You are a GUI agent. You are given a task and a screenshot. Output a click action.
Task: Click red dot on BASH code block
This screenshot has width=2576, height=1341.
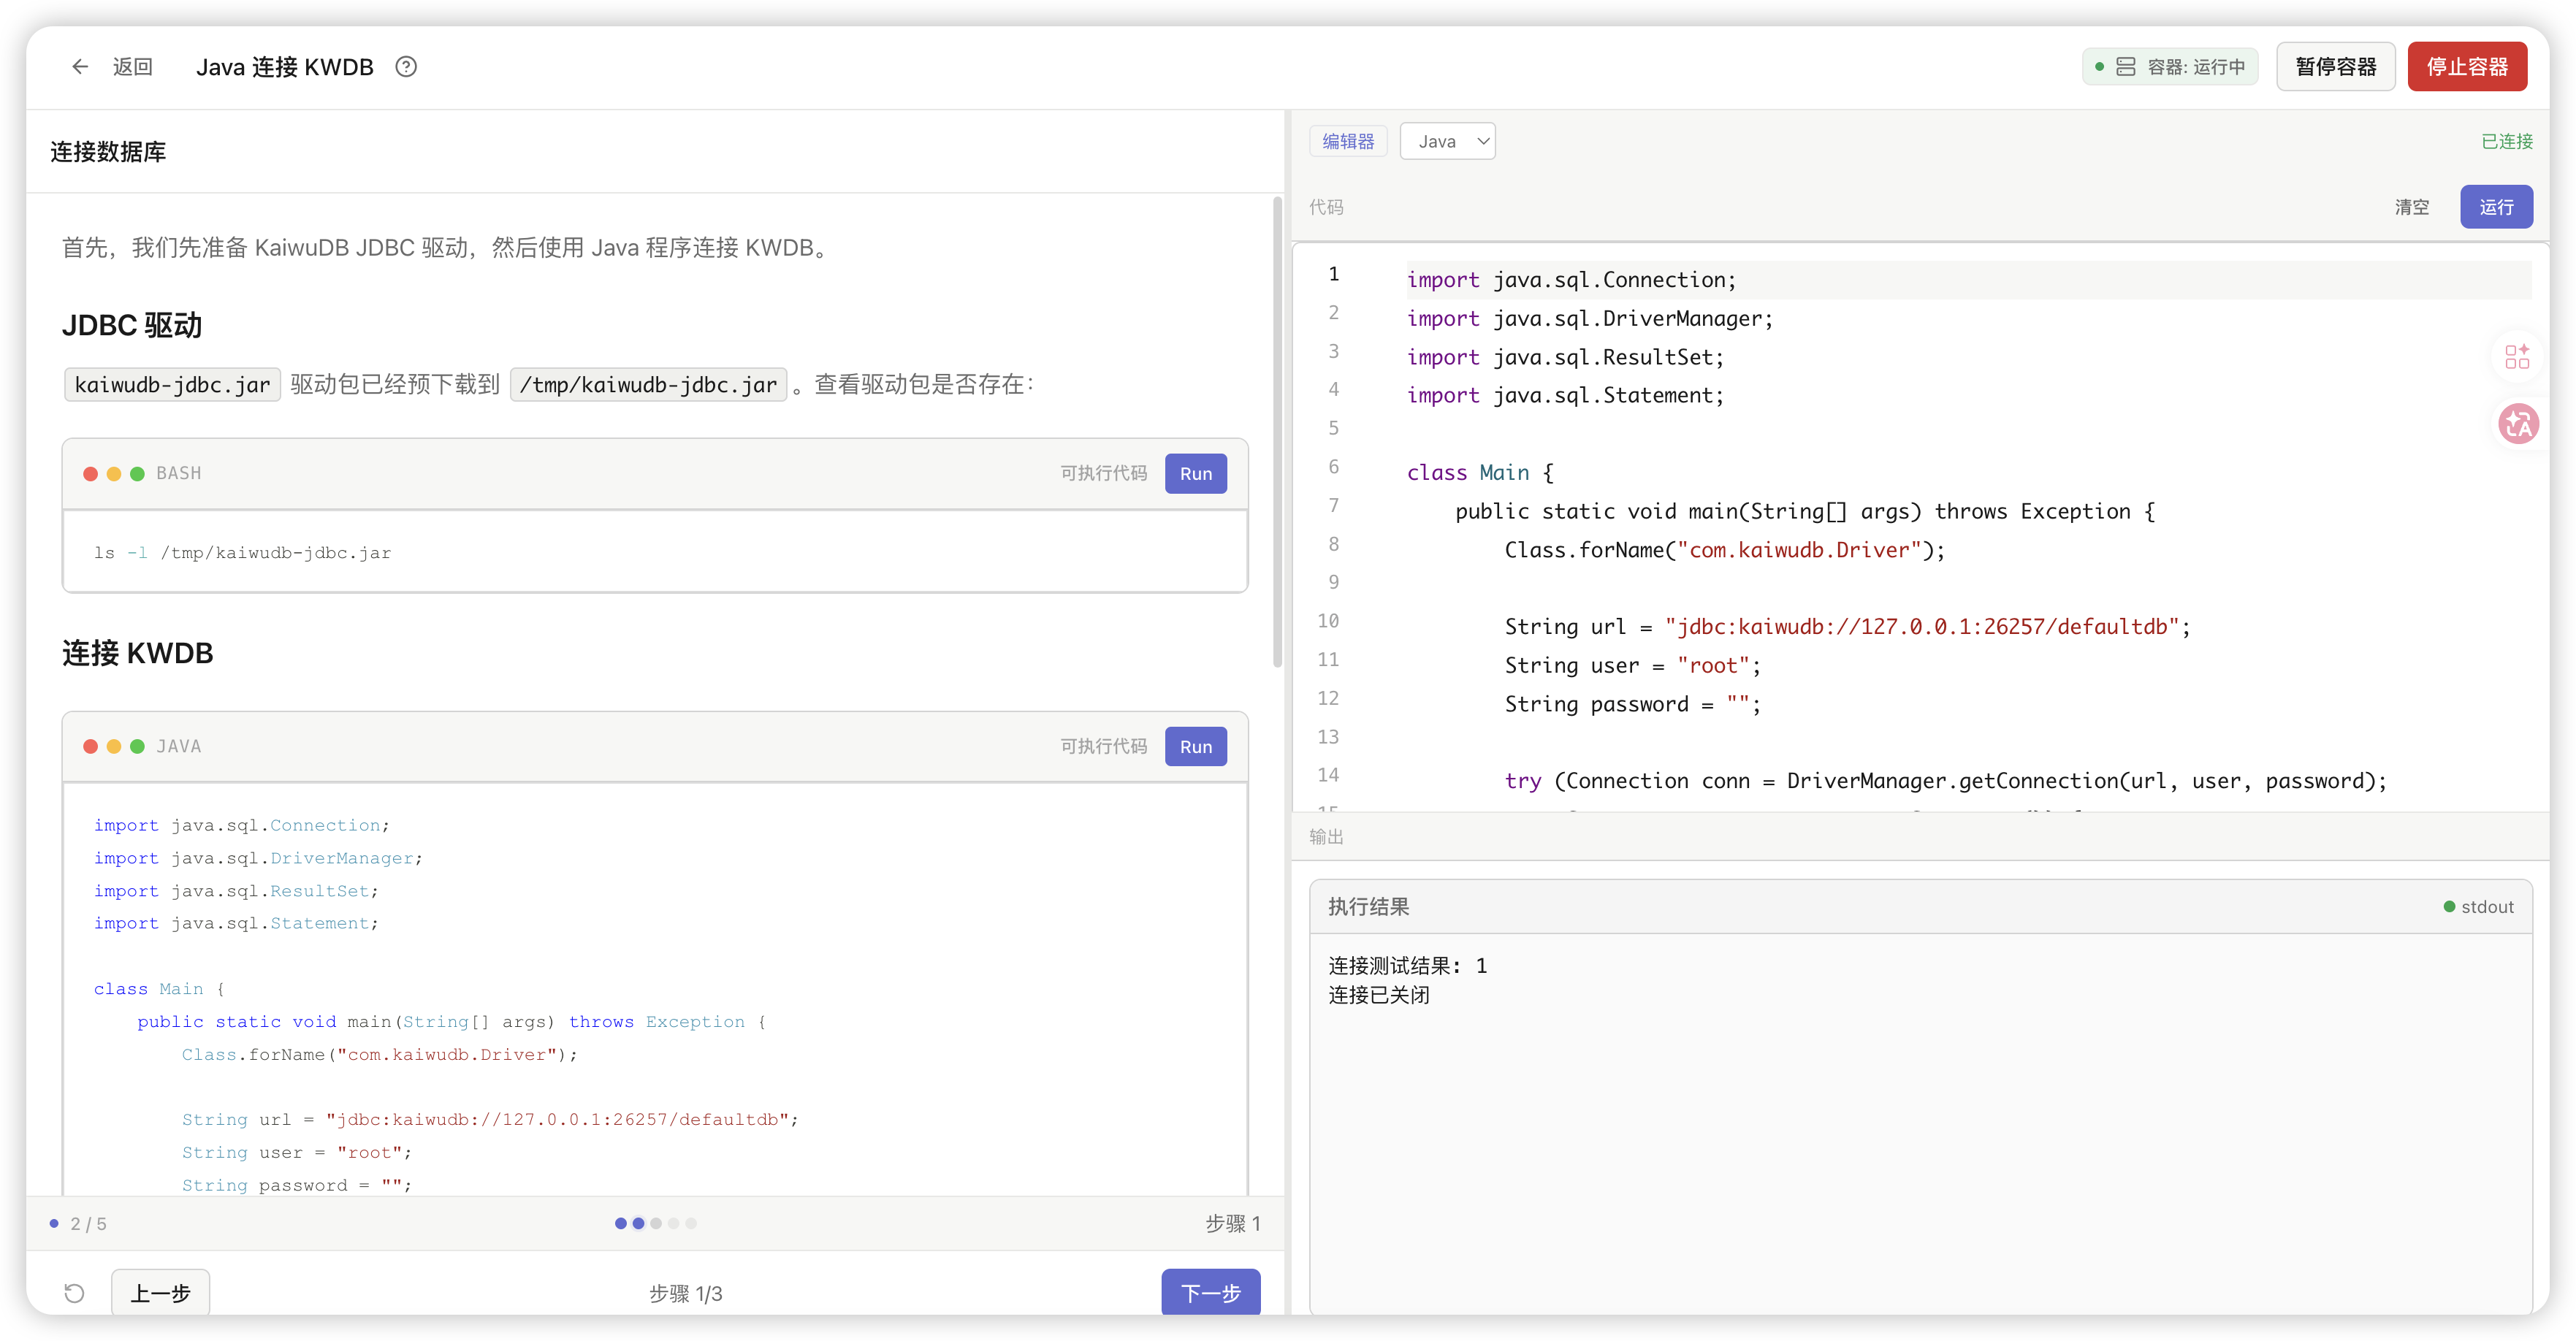click(x=90, y=474)
